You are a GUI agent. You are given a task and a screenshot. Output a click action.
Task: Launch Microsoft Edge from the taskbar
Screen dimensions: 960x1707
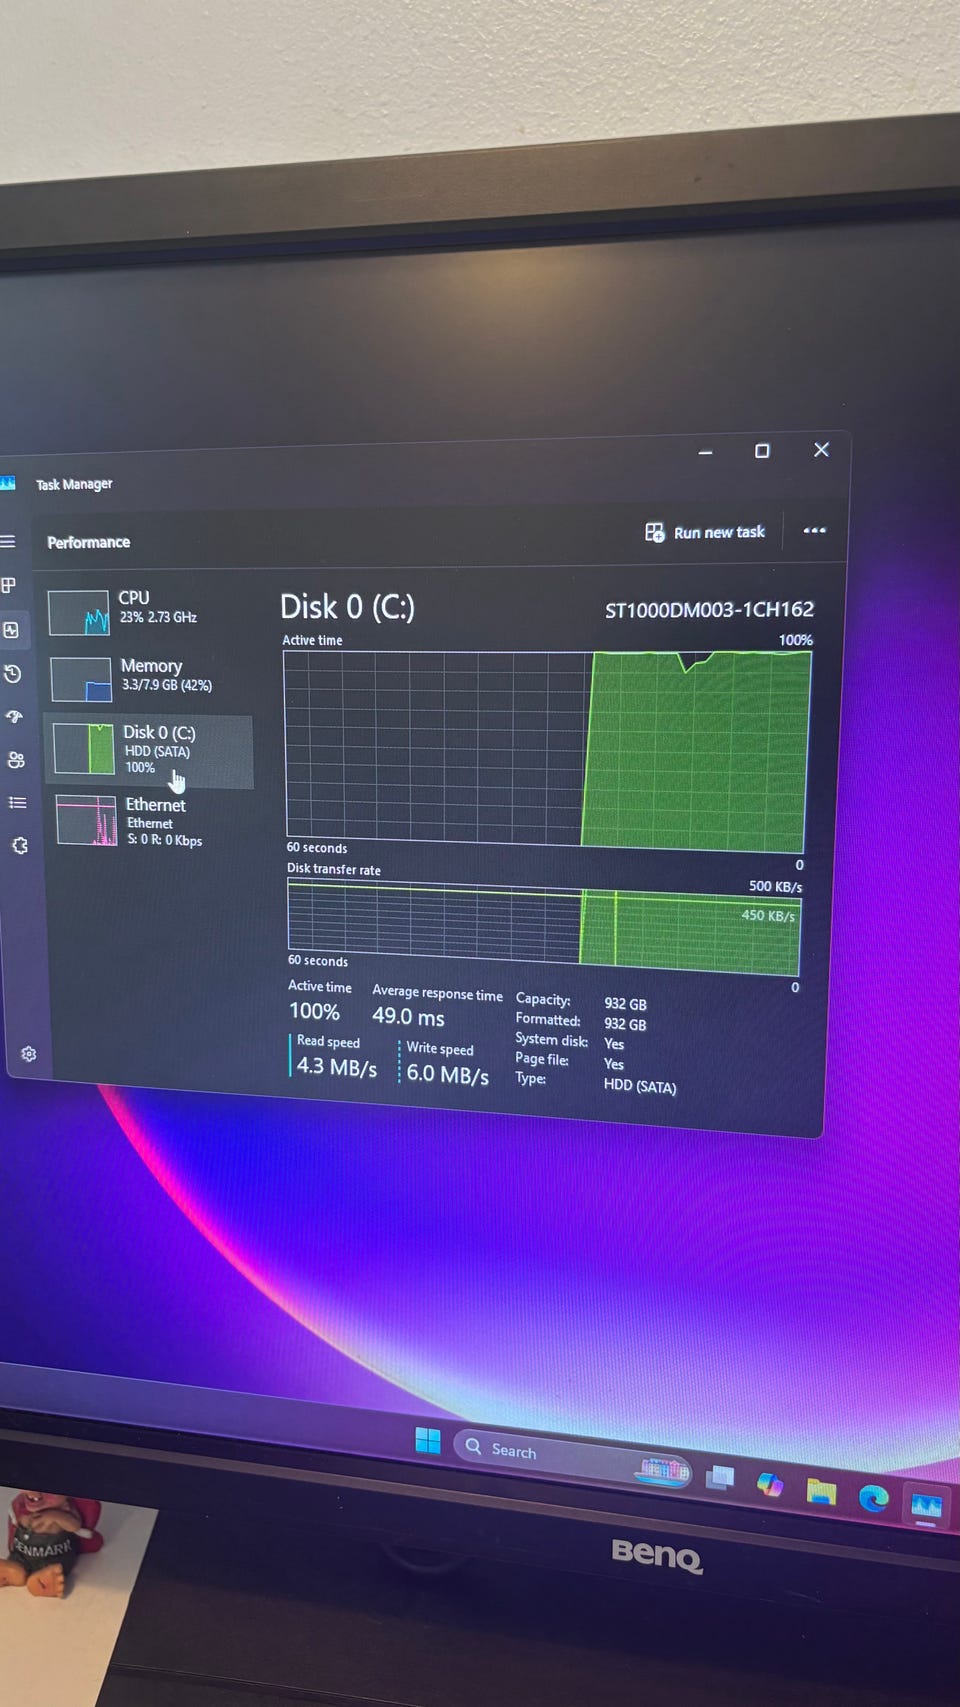[x=874, y=1498]
